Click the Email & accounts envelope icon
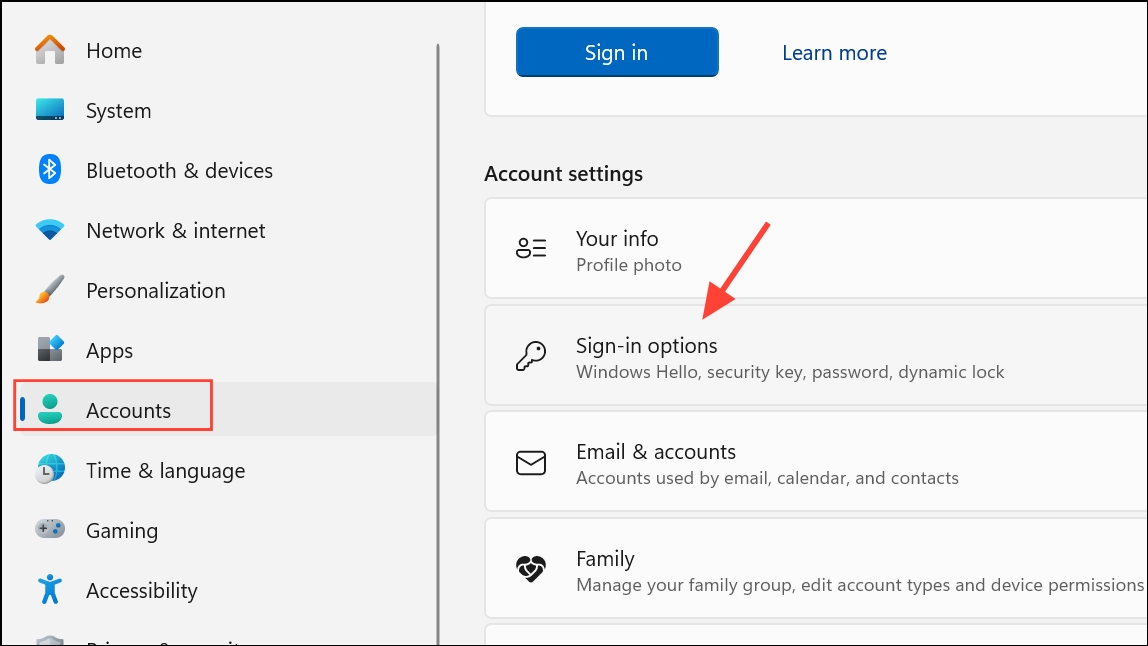Image resolution: width=1148 pixels, height=646 pixels. [531, 463]
